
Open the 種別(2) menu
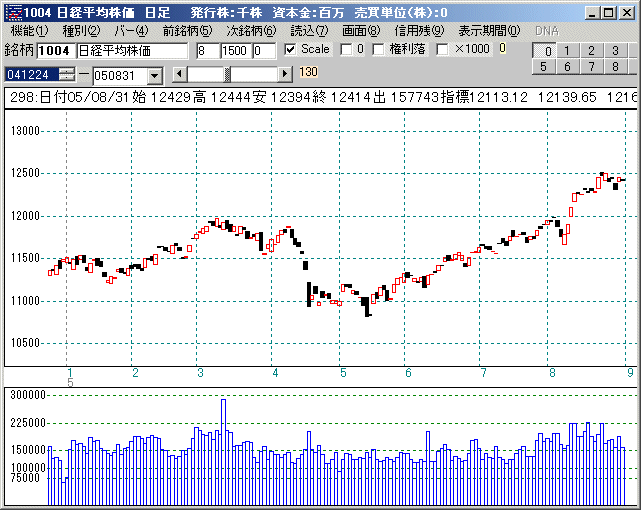pos(81,31)
